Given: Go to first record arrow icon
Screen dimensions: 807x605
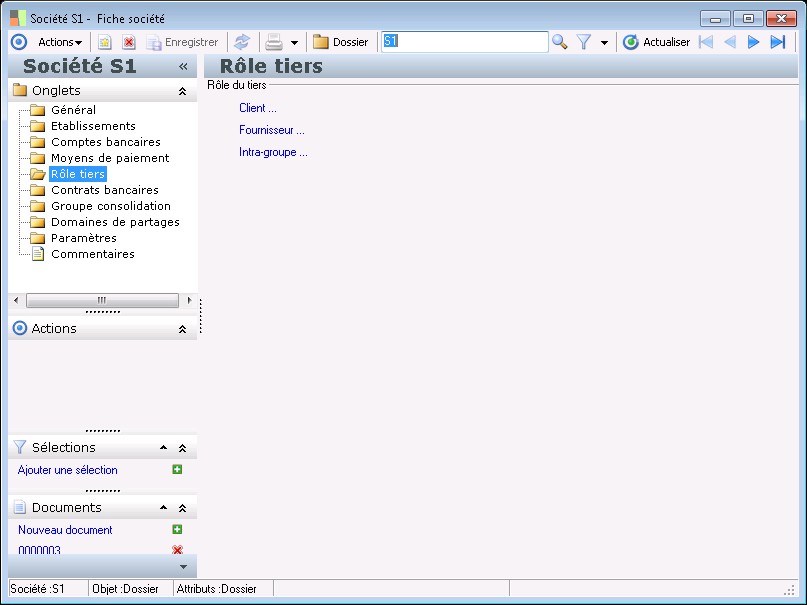Looking at the screenshot, I should 706,42.
